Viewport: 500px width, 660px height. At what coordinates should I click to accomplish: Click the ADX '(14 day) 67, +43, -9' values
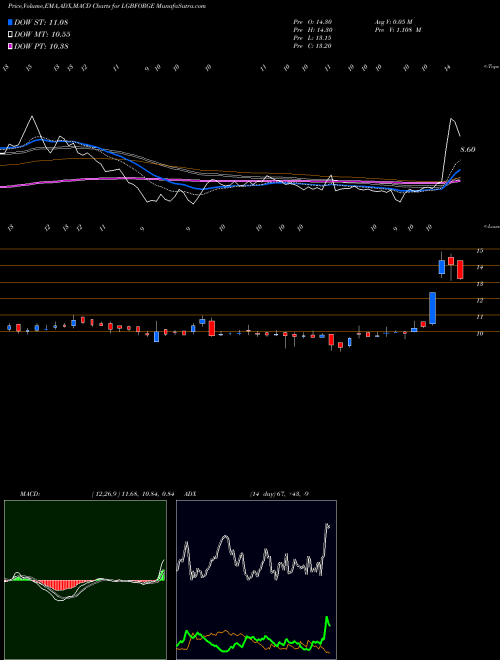point(279,494)
